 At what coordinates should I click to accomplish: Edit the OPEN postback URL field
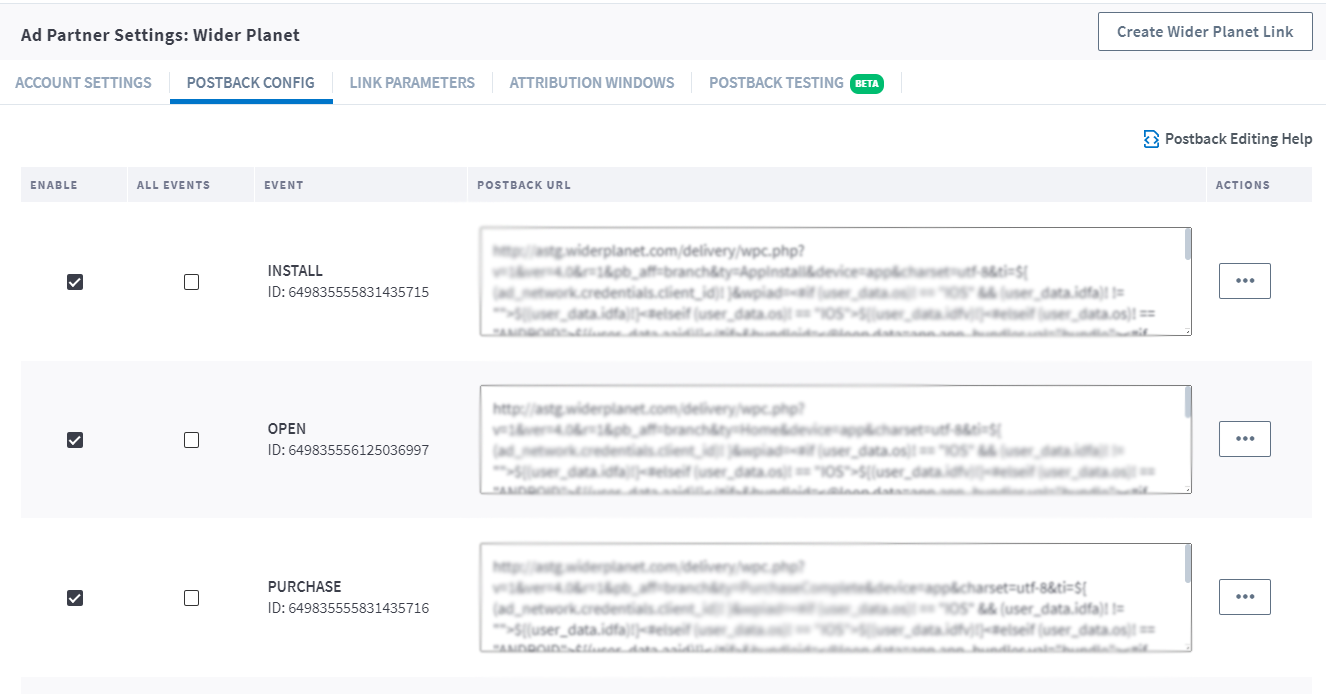click(x=835, y=439)
